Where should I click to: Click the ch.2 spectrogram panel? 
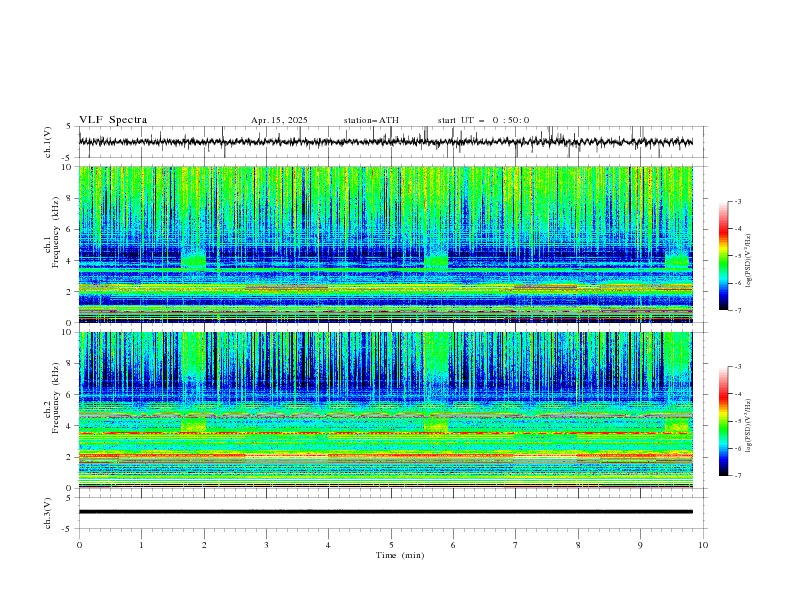tap(385, 410)
